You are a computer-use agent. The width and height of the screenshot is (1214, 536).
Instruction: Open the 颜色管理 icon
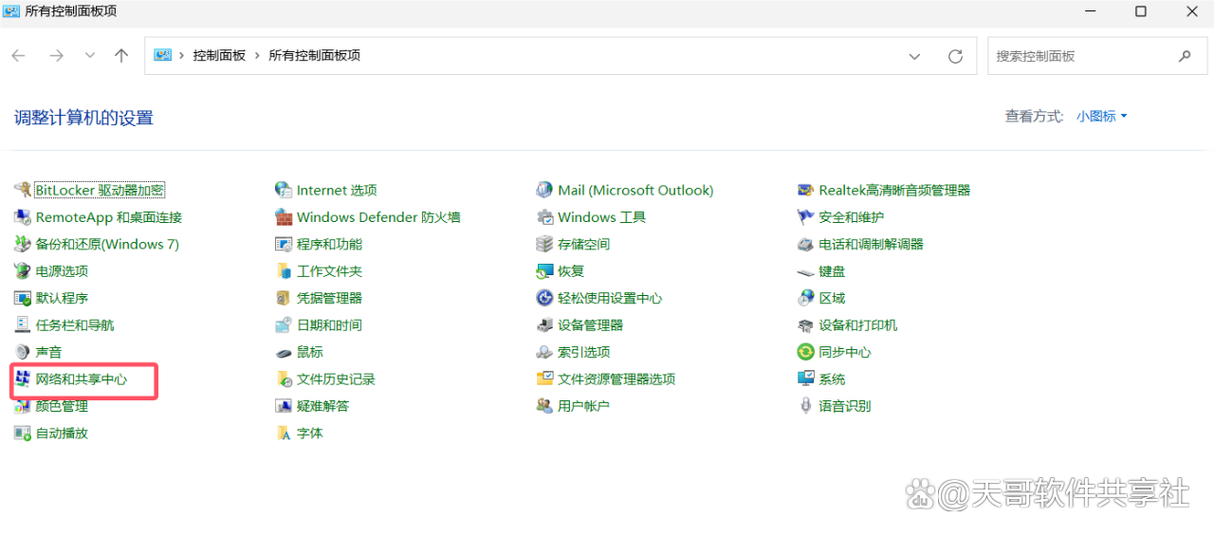point(22,406)
